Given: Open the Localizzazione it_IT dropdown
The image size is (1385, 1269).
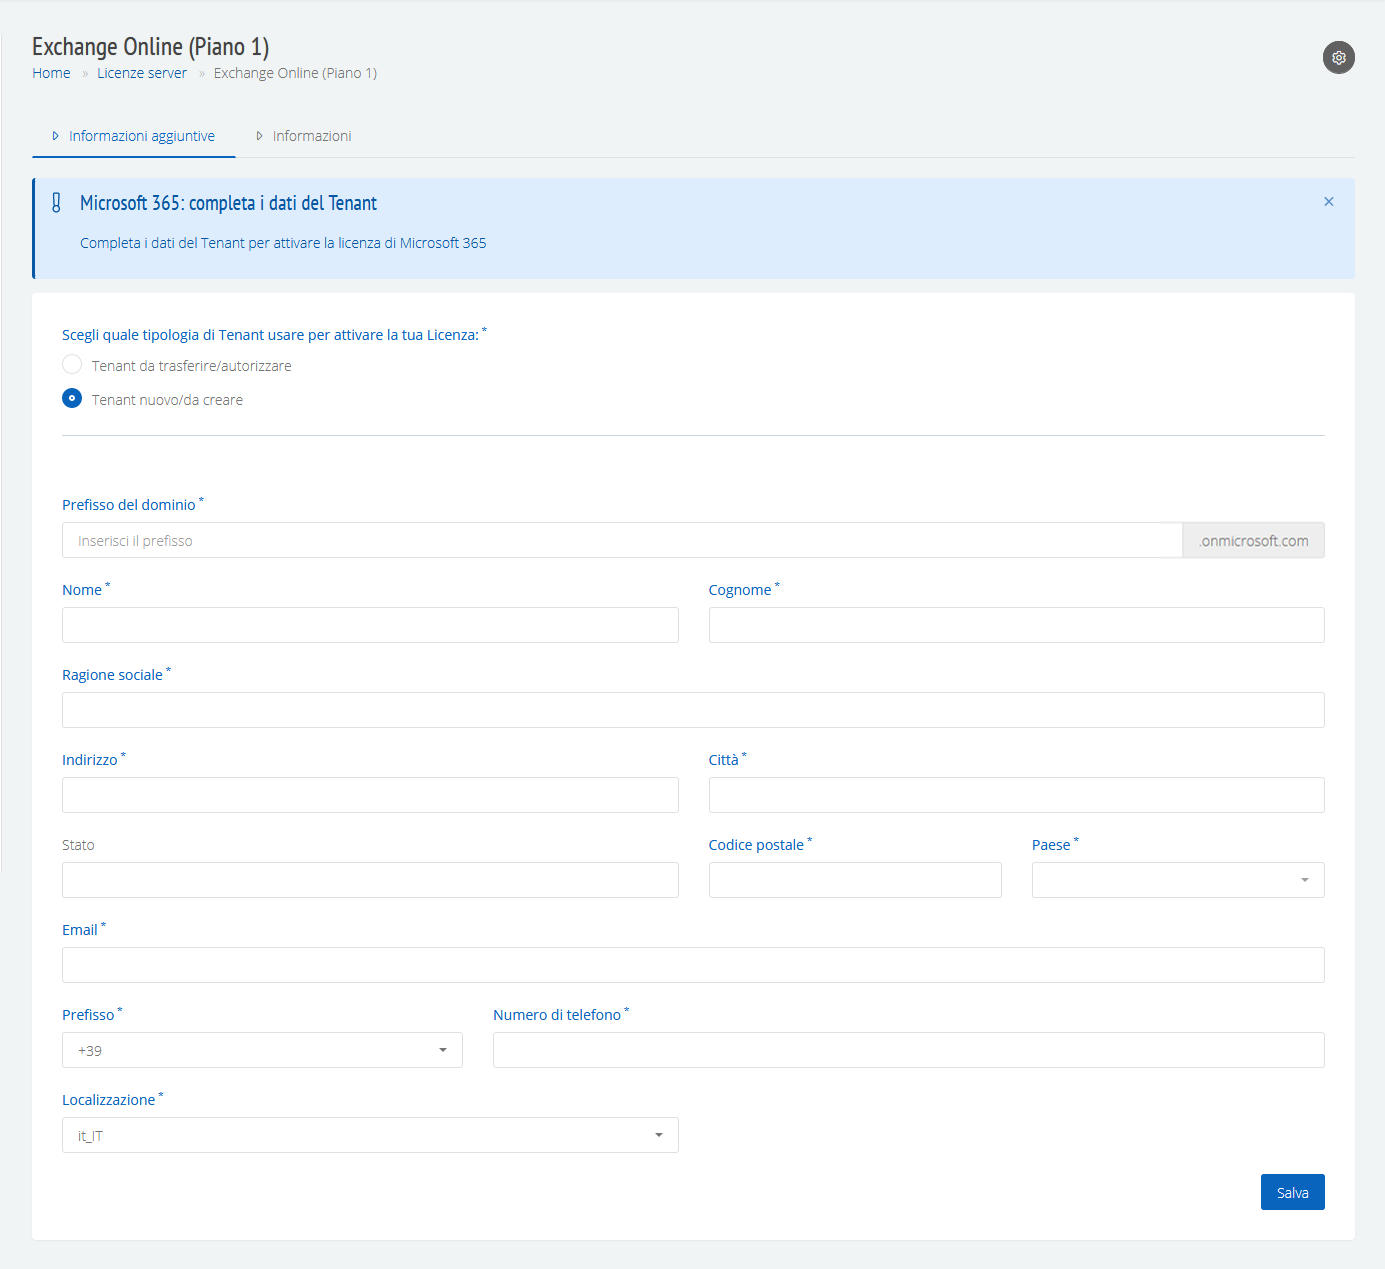Looking at the screenshot, I should click(x=370, y=1135).
